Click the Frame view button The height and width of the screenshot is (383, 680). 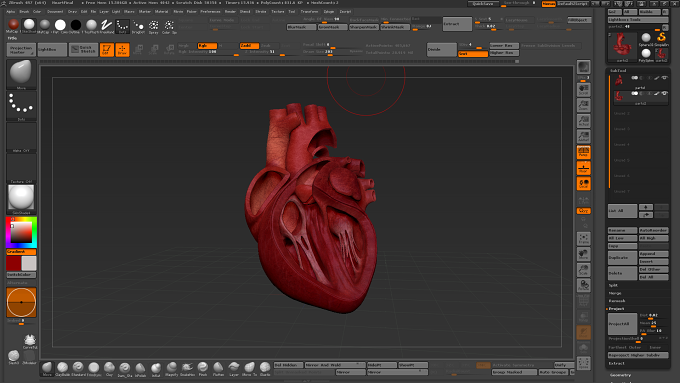(x=583, y=239)
